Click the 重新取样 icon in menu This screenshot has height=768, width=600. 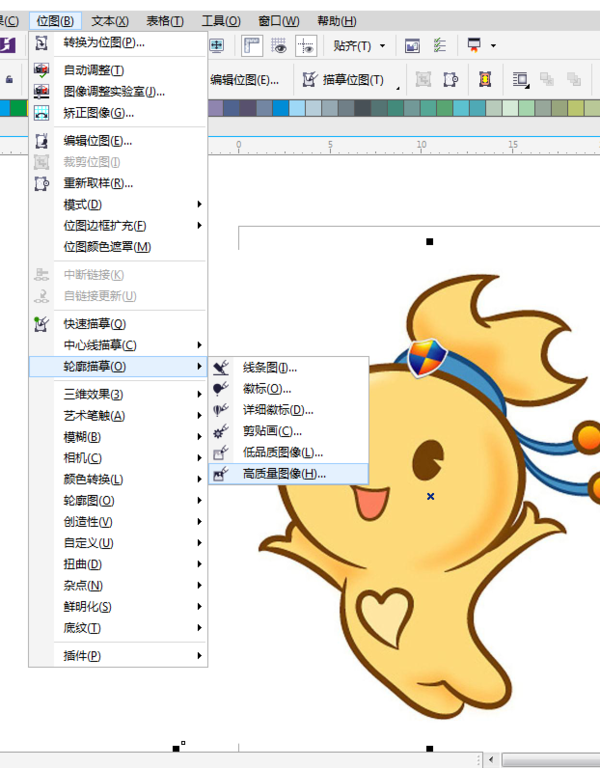pos(42,184)
